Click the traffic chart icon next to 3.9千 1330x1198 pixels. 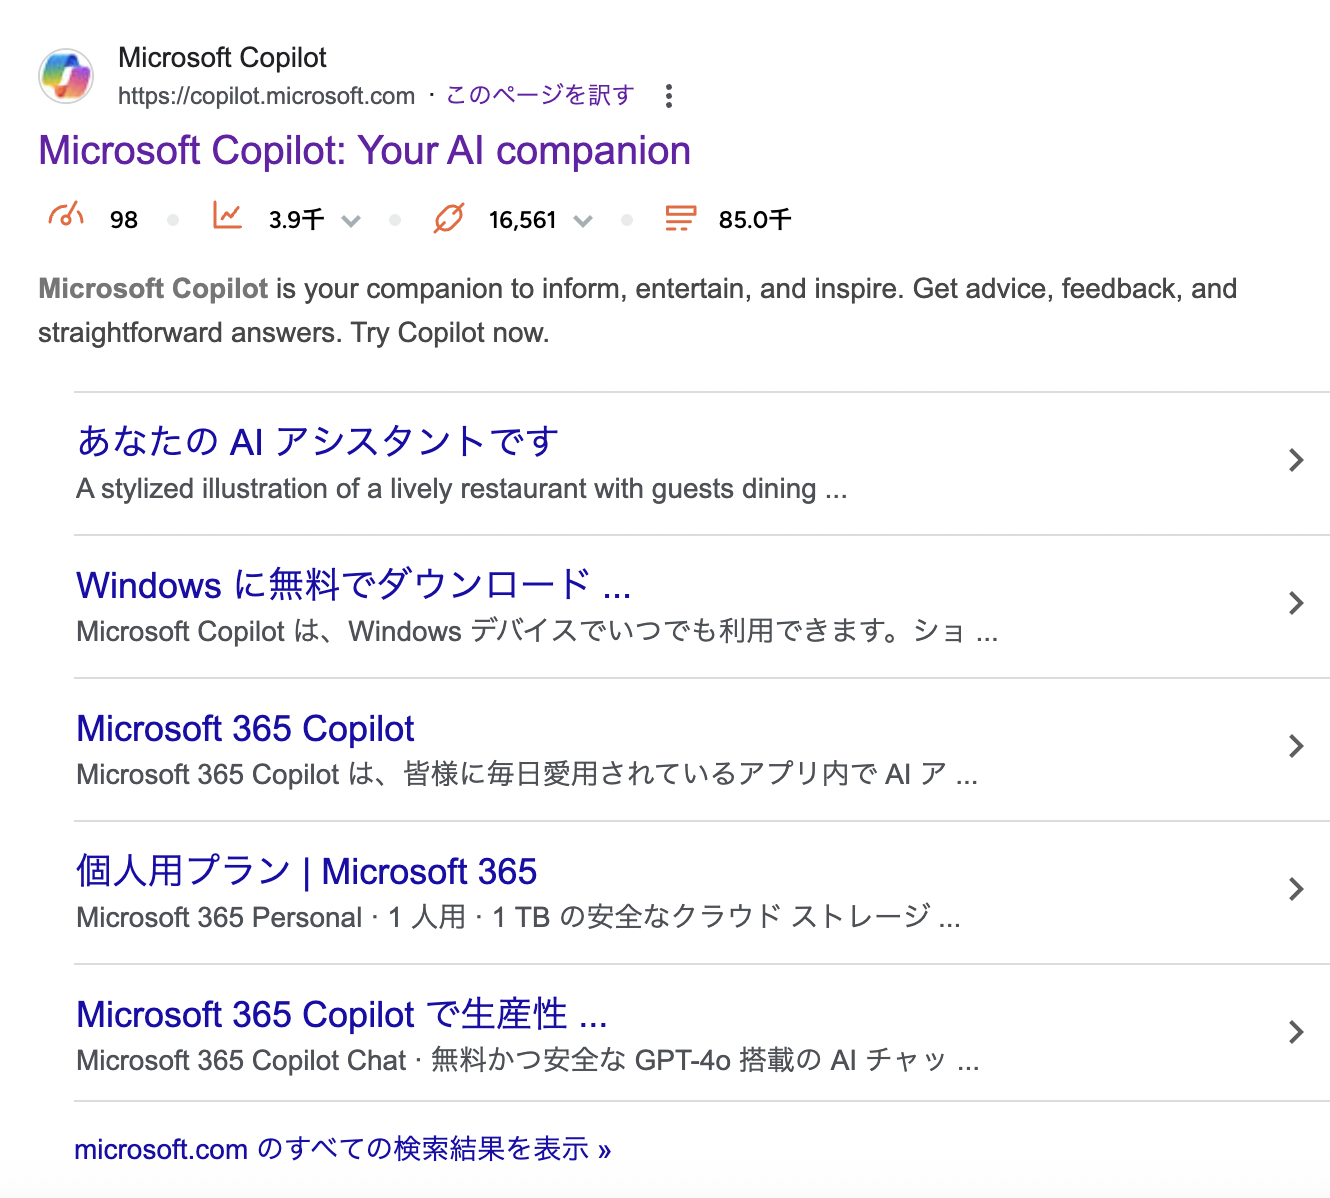pyautogui.click(x=227, y=216)
